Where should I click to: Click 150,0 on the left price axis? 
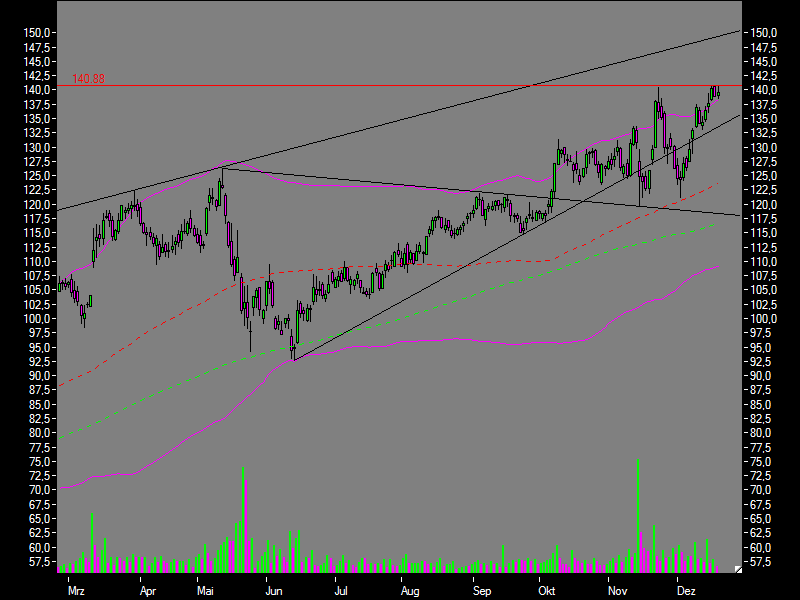(37, 33)
